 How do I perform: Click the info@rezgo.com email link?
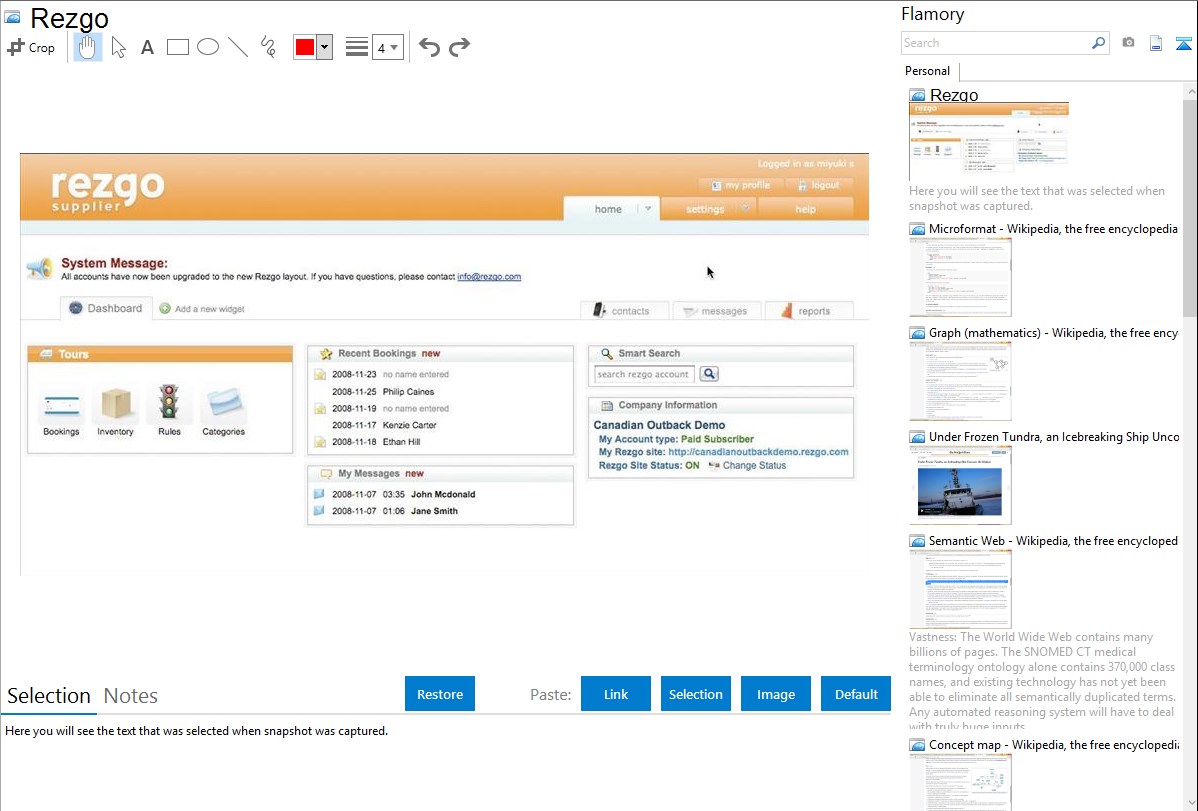[x=489, y=277]
